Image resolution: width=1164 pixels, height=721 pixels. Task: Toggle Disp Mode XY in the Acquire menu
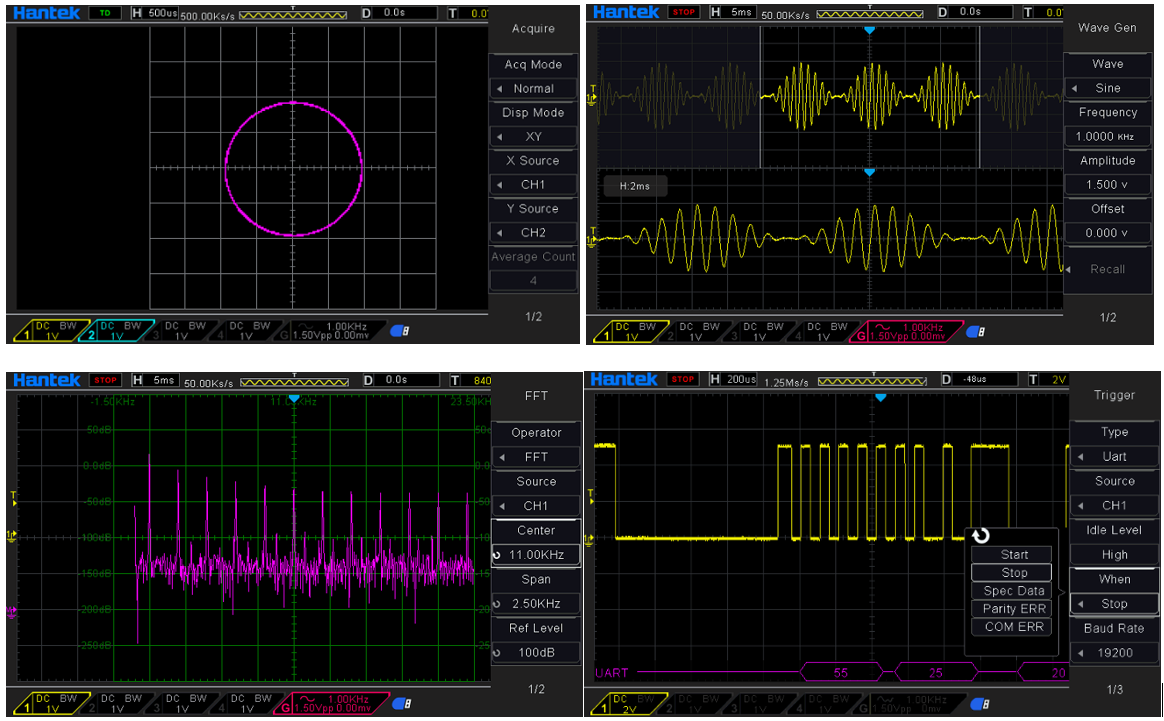[x=534, y=136]
